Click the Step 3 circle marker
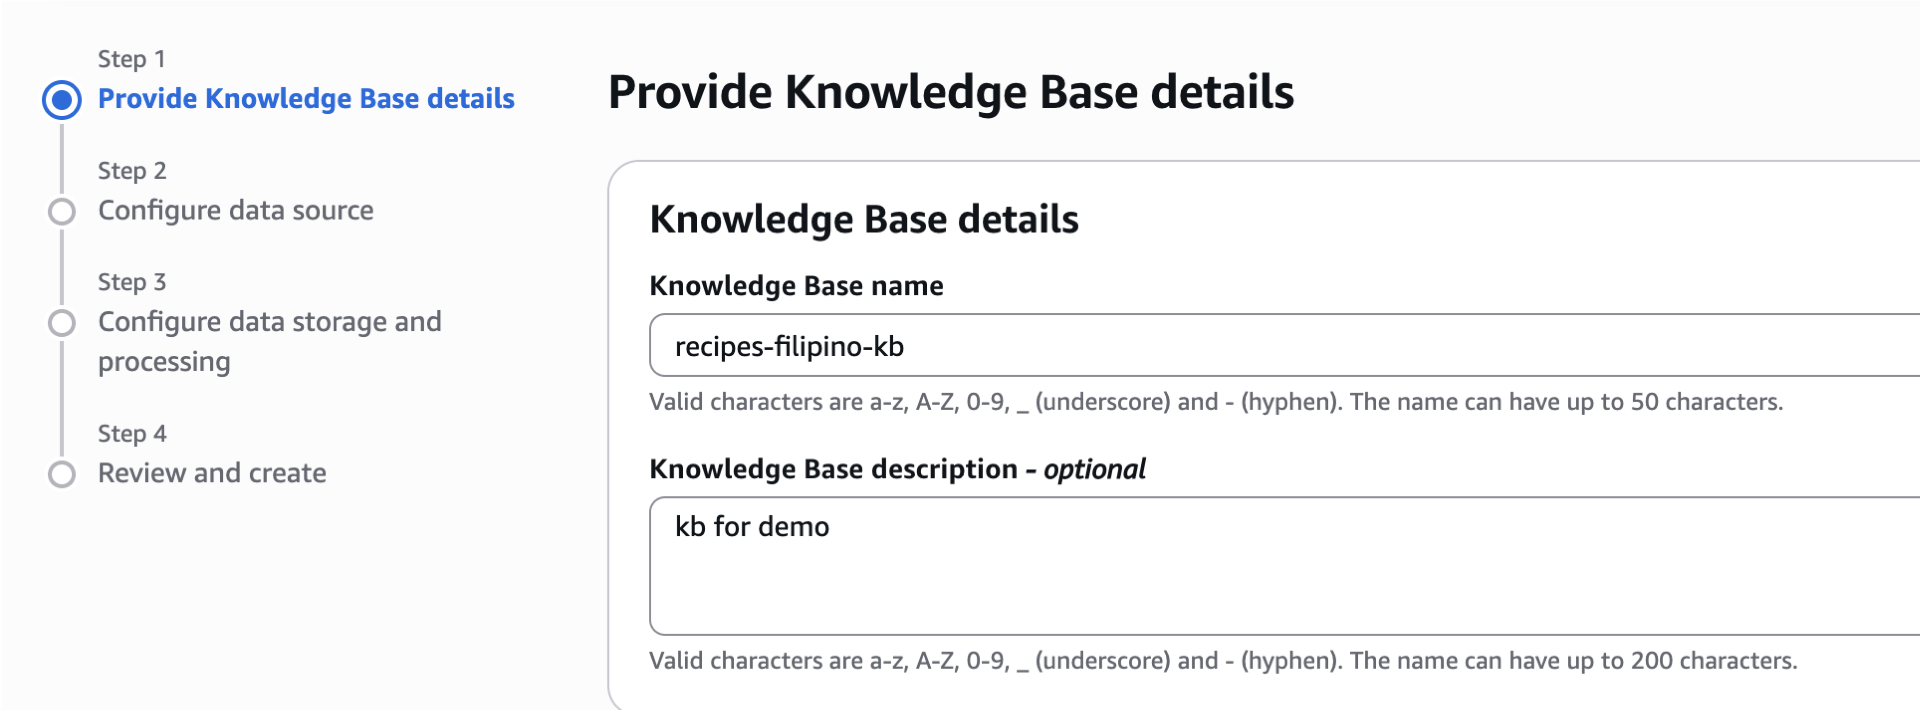This screenshot has width=1920, height=710. (x=62, y=323)
